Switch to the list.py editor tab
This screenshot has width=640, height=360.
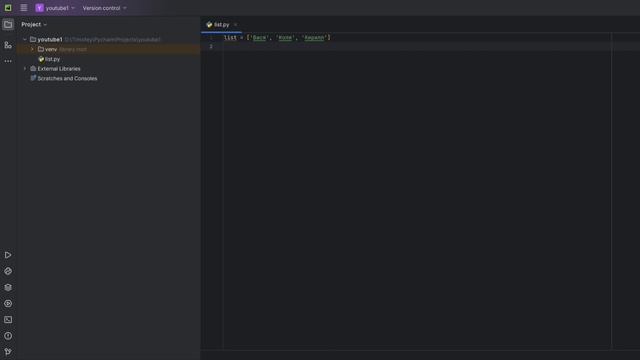(x=221, y=24)
